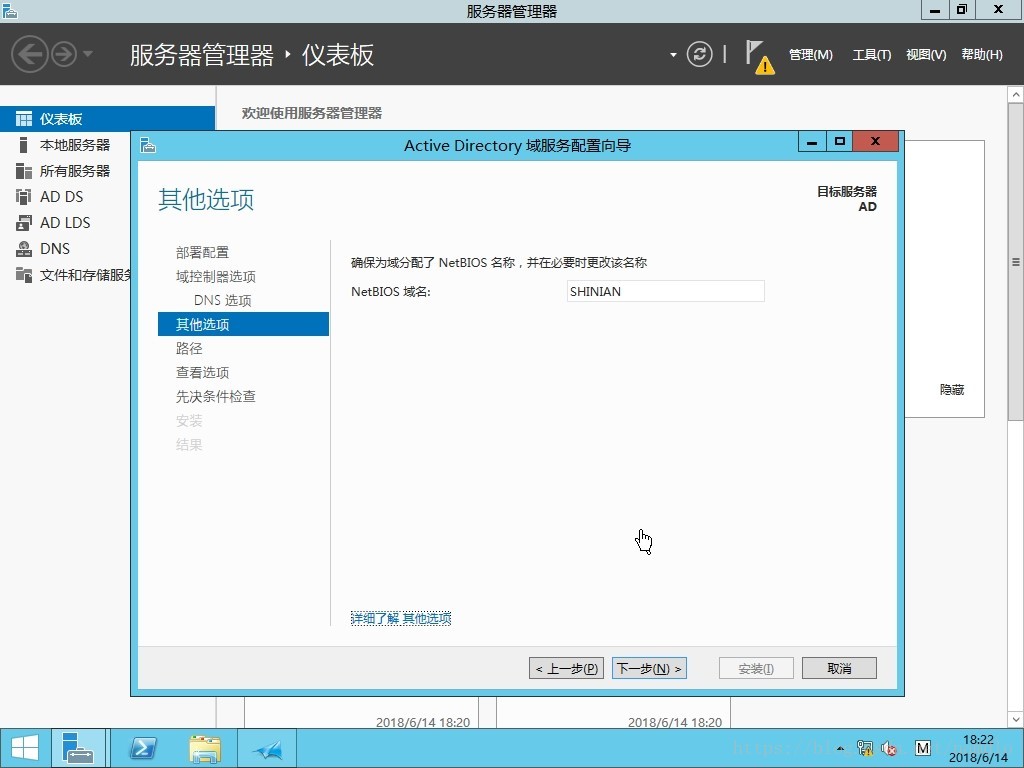The height and width of the screenshot is (768, 1024).
Task: Click the 本地服务器 icon
Action: click(24, 145)
